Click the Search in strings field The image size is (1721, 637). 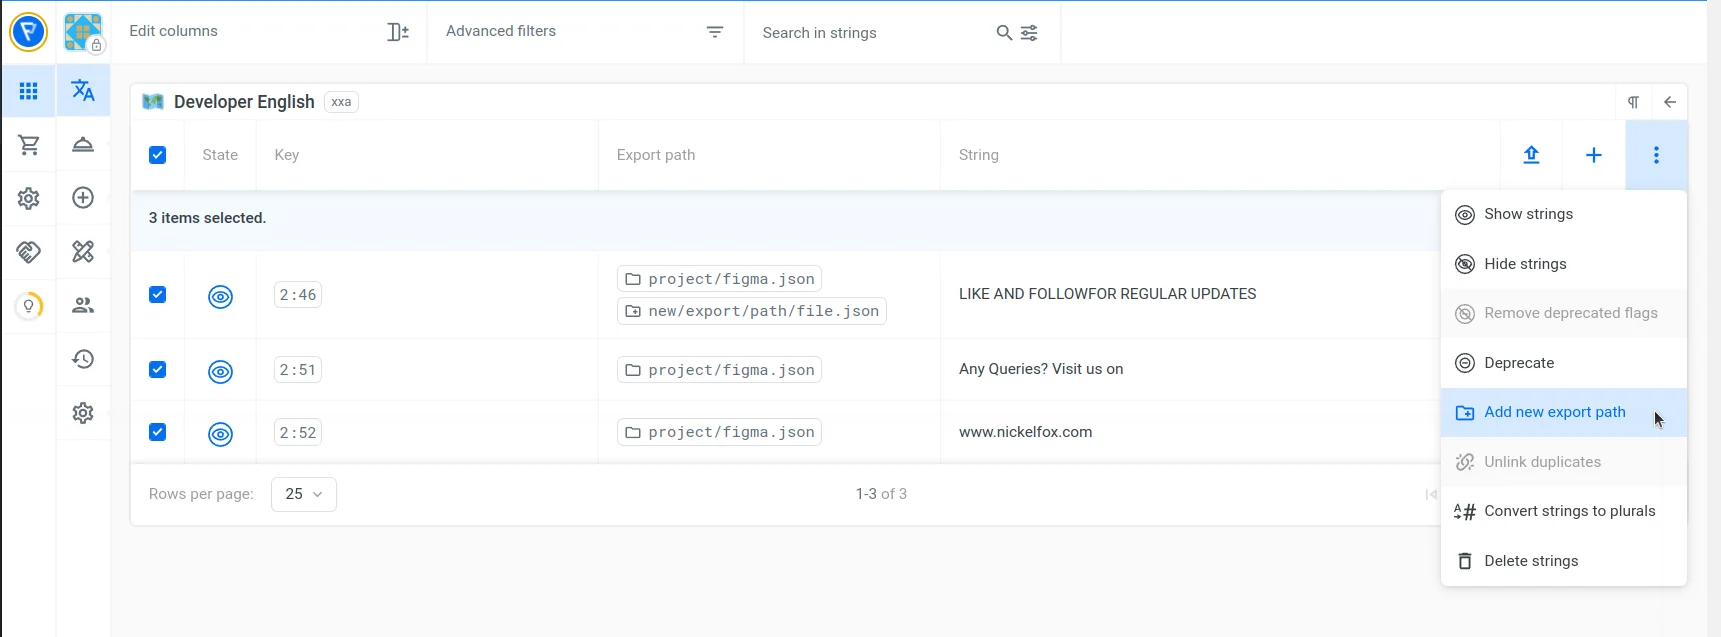point(870,33)
